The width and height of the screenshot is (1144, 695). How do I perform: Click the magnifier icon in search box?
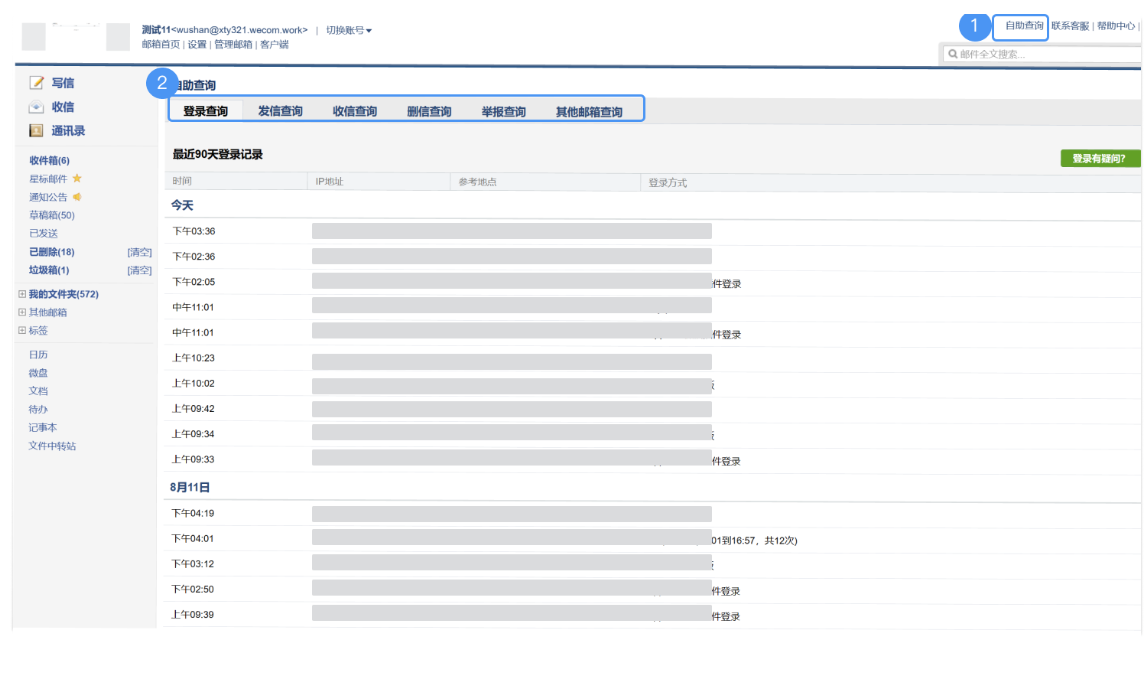point(953,54)
